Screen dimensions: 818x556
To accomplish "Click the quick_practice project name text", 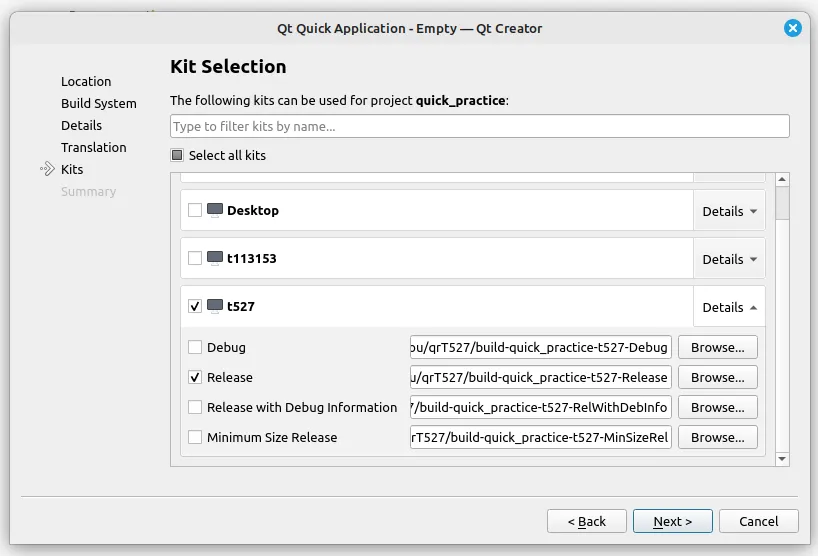I will (460, 100).
